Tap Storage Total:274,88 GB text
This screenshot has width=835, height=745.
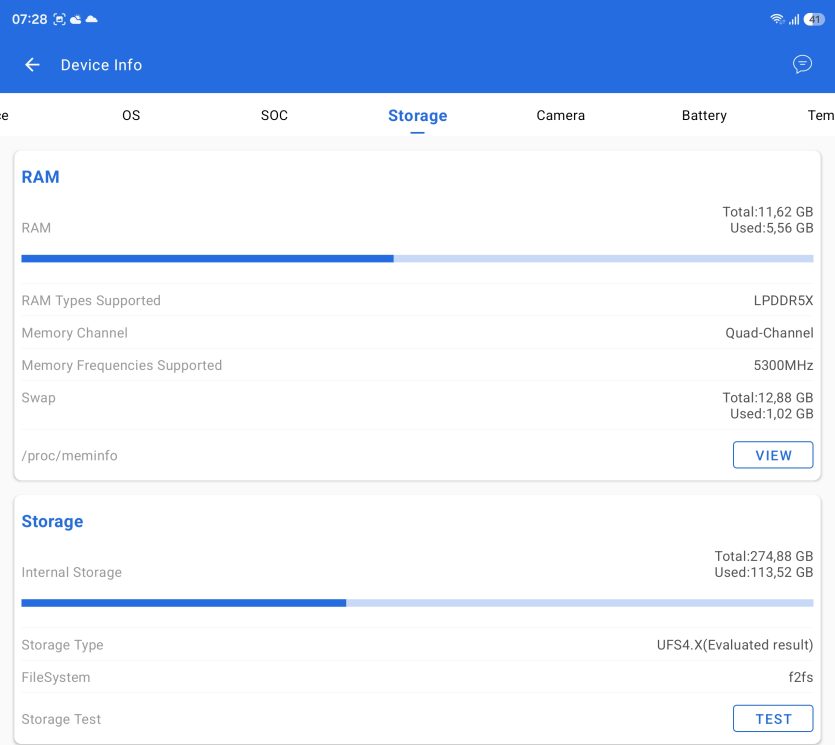click(x=764, y=556)
